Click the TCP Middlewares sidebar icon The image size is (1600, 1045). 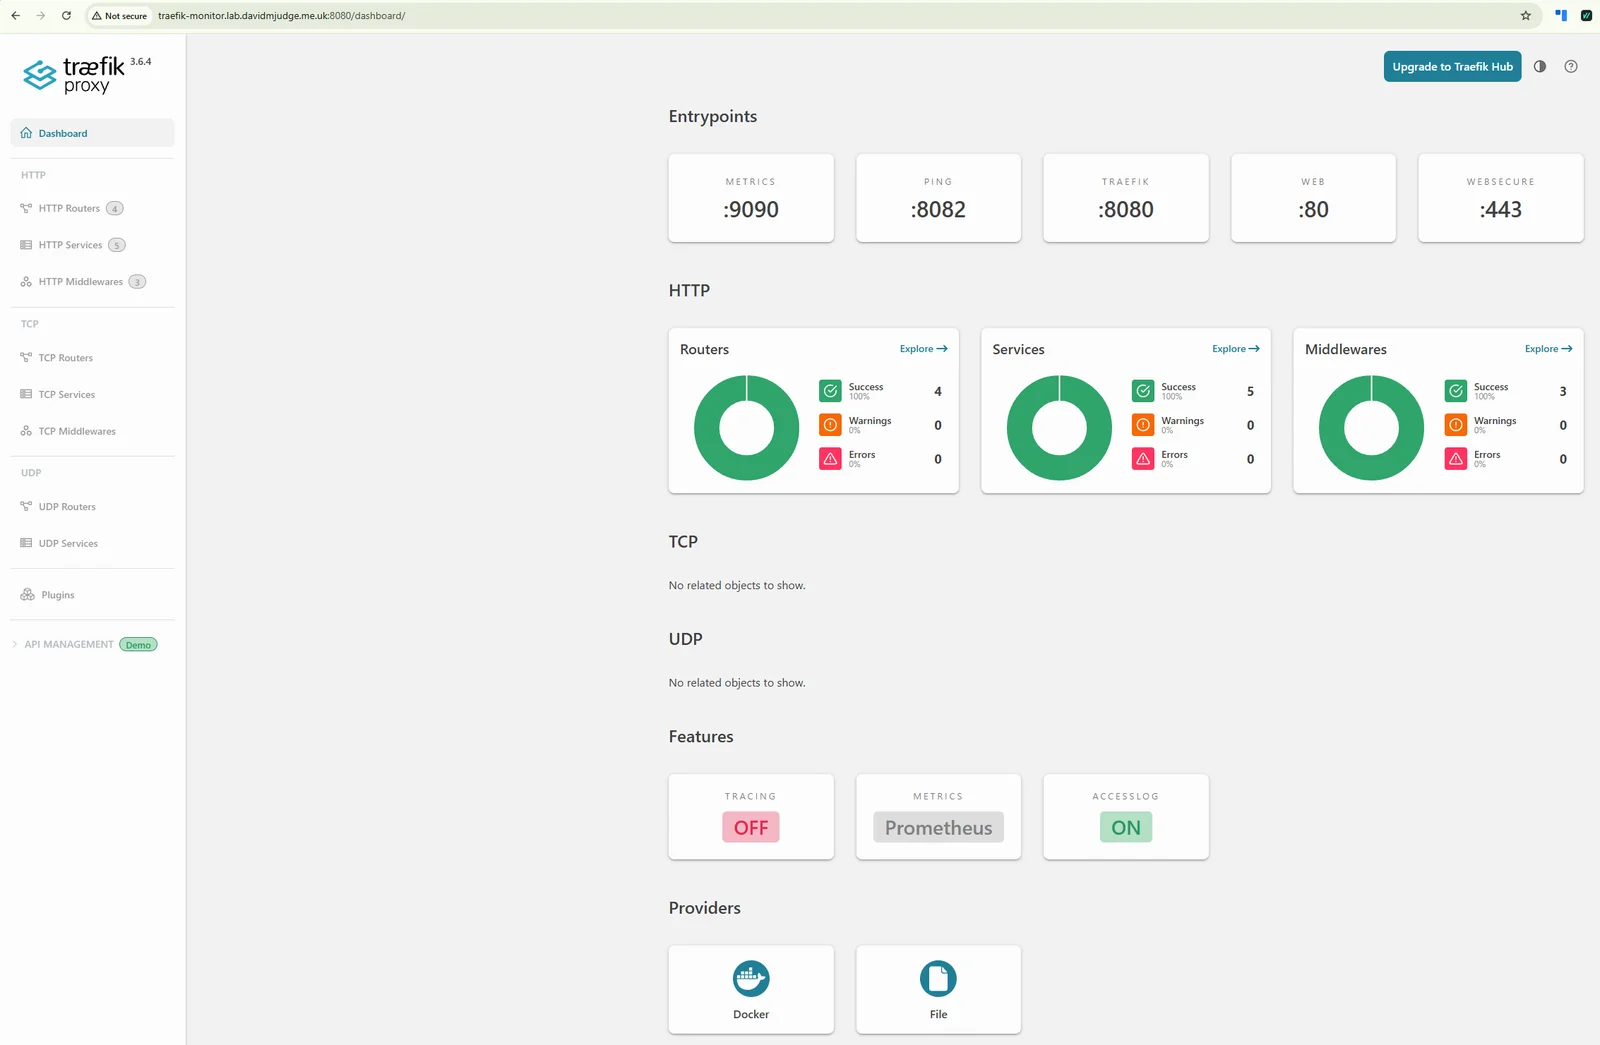coord(26,431)
